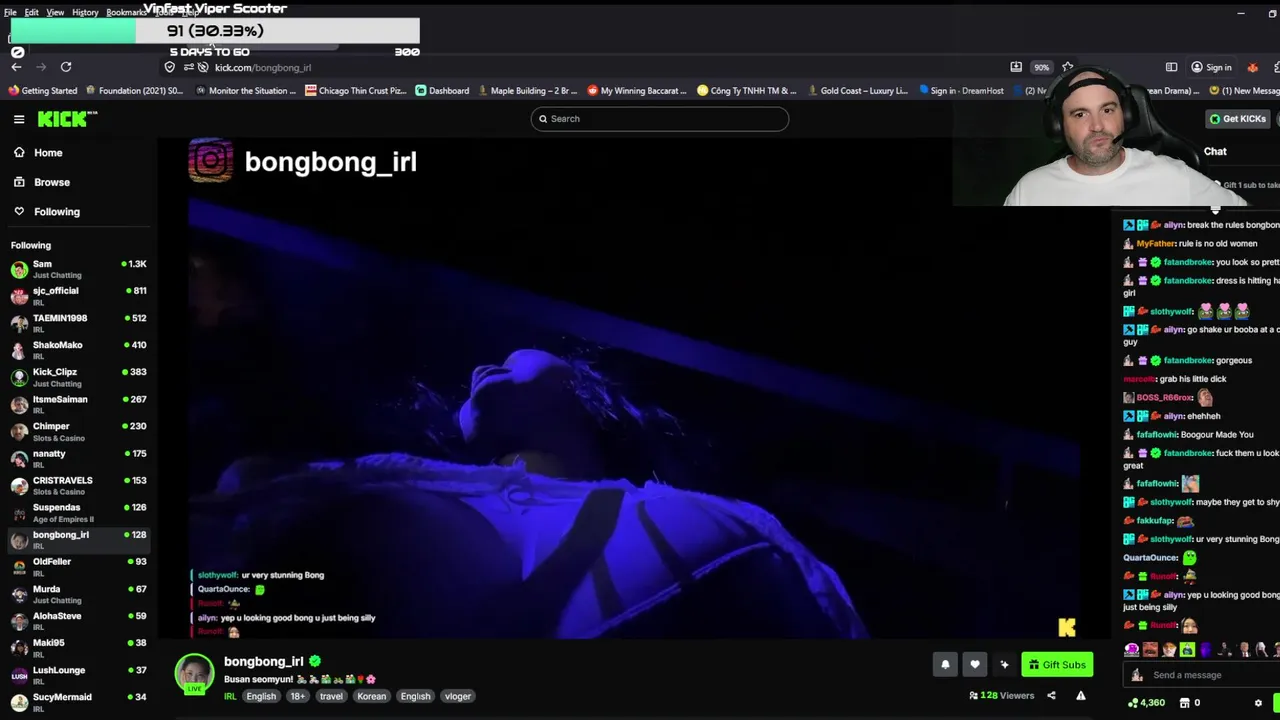Open Sam's channel in Following list
This screenshot has width=1280, height=720.
78,268
